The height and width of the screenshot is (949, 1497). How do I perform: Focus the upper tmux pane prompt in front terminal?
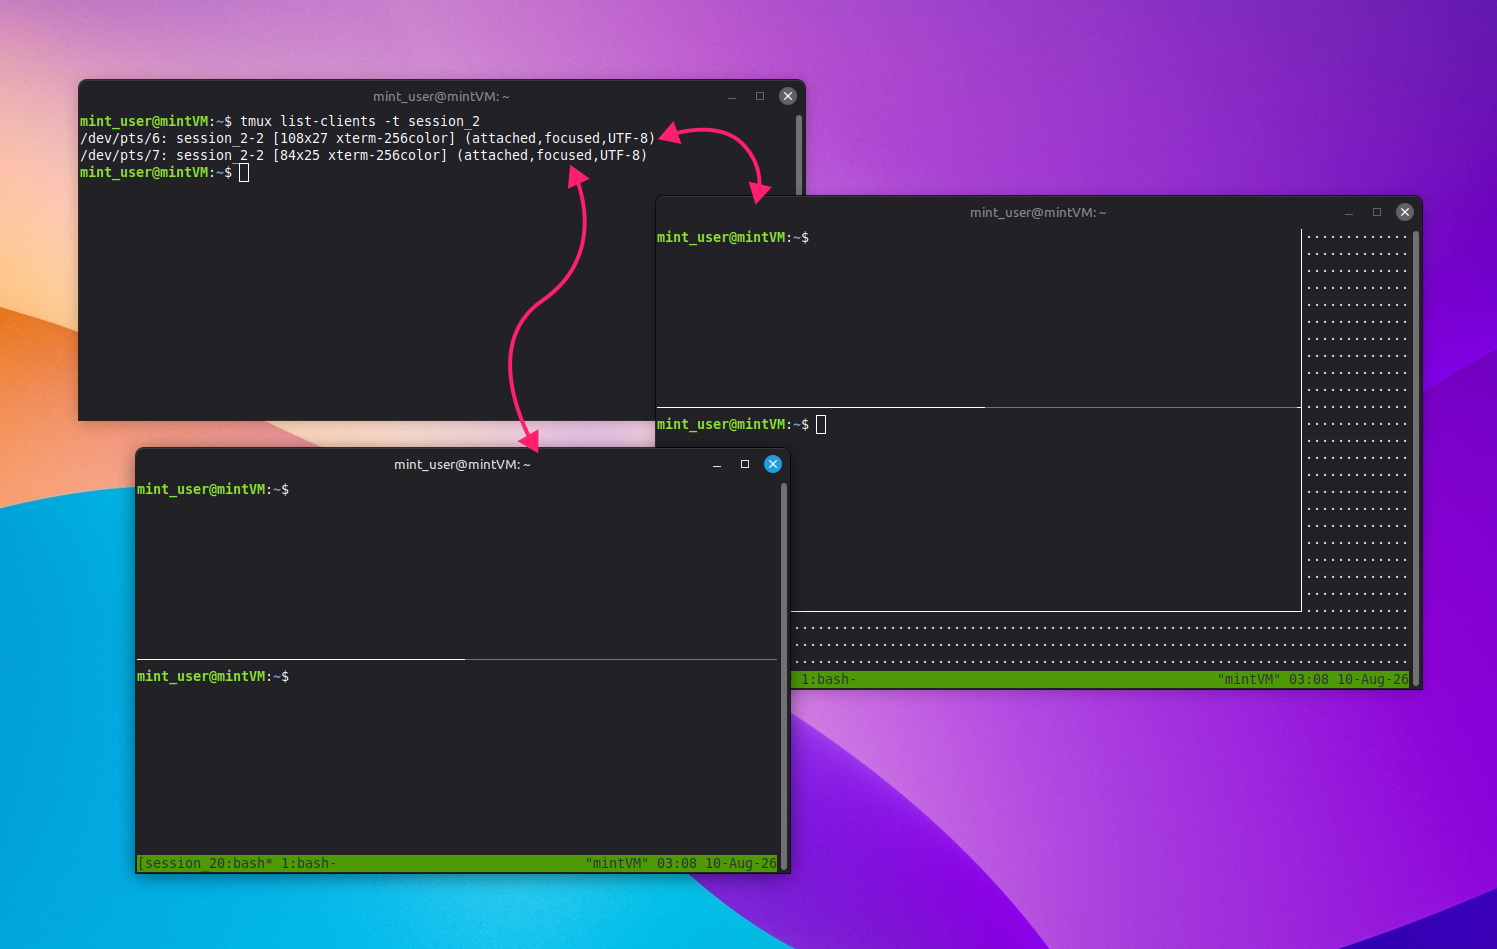click(213, 489)
